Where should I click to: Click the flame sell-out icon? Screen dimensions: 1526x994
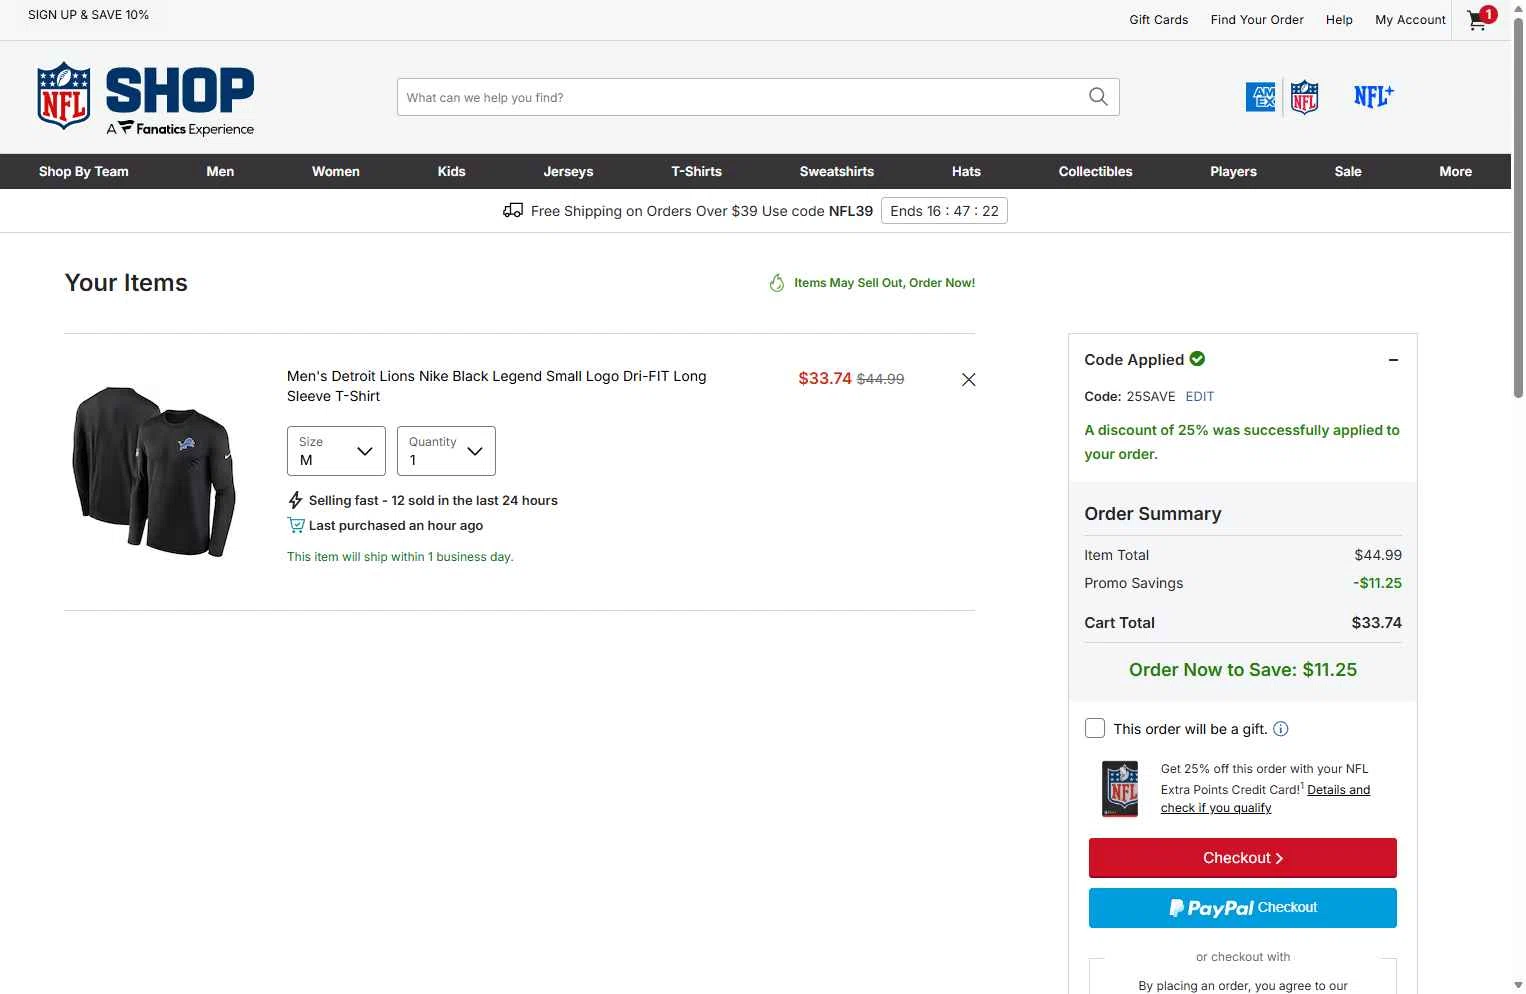coord(777,283)
